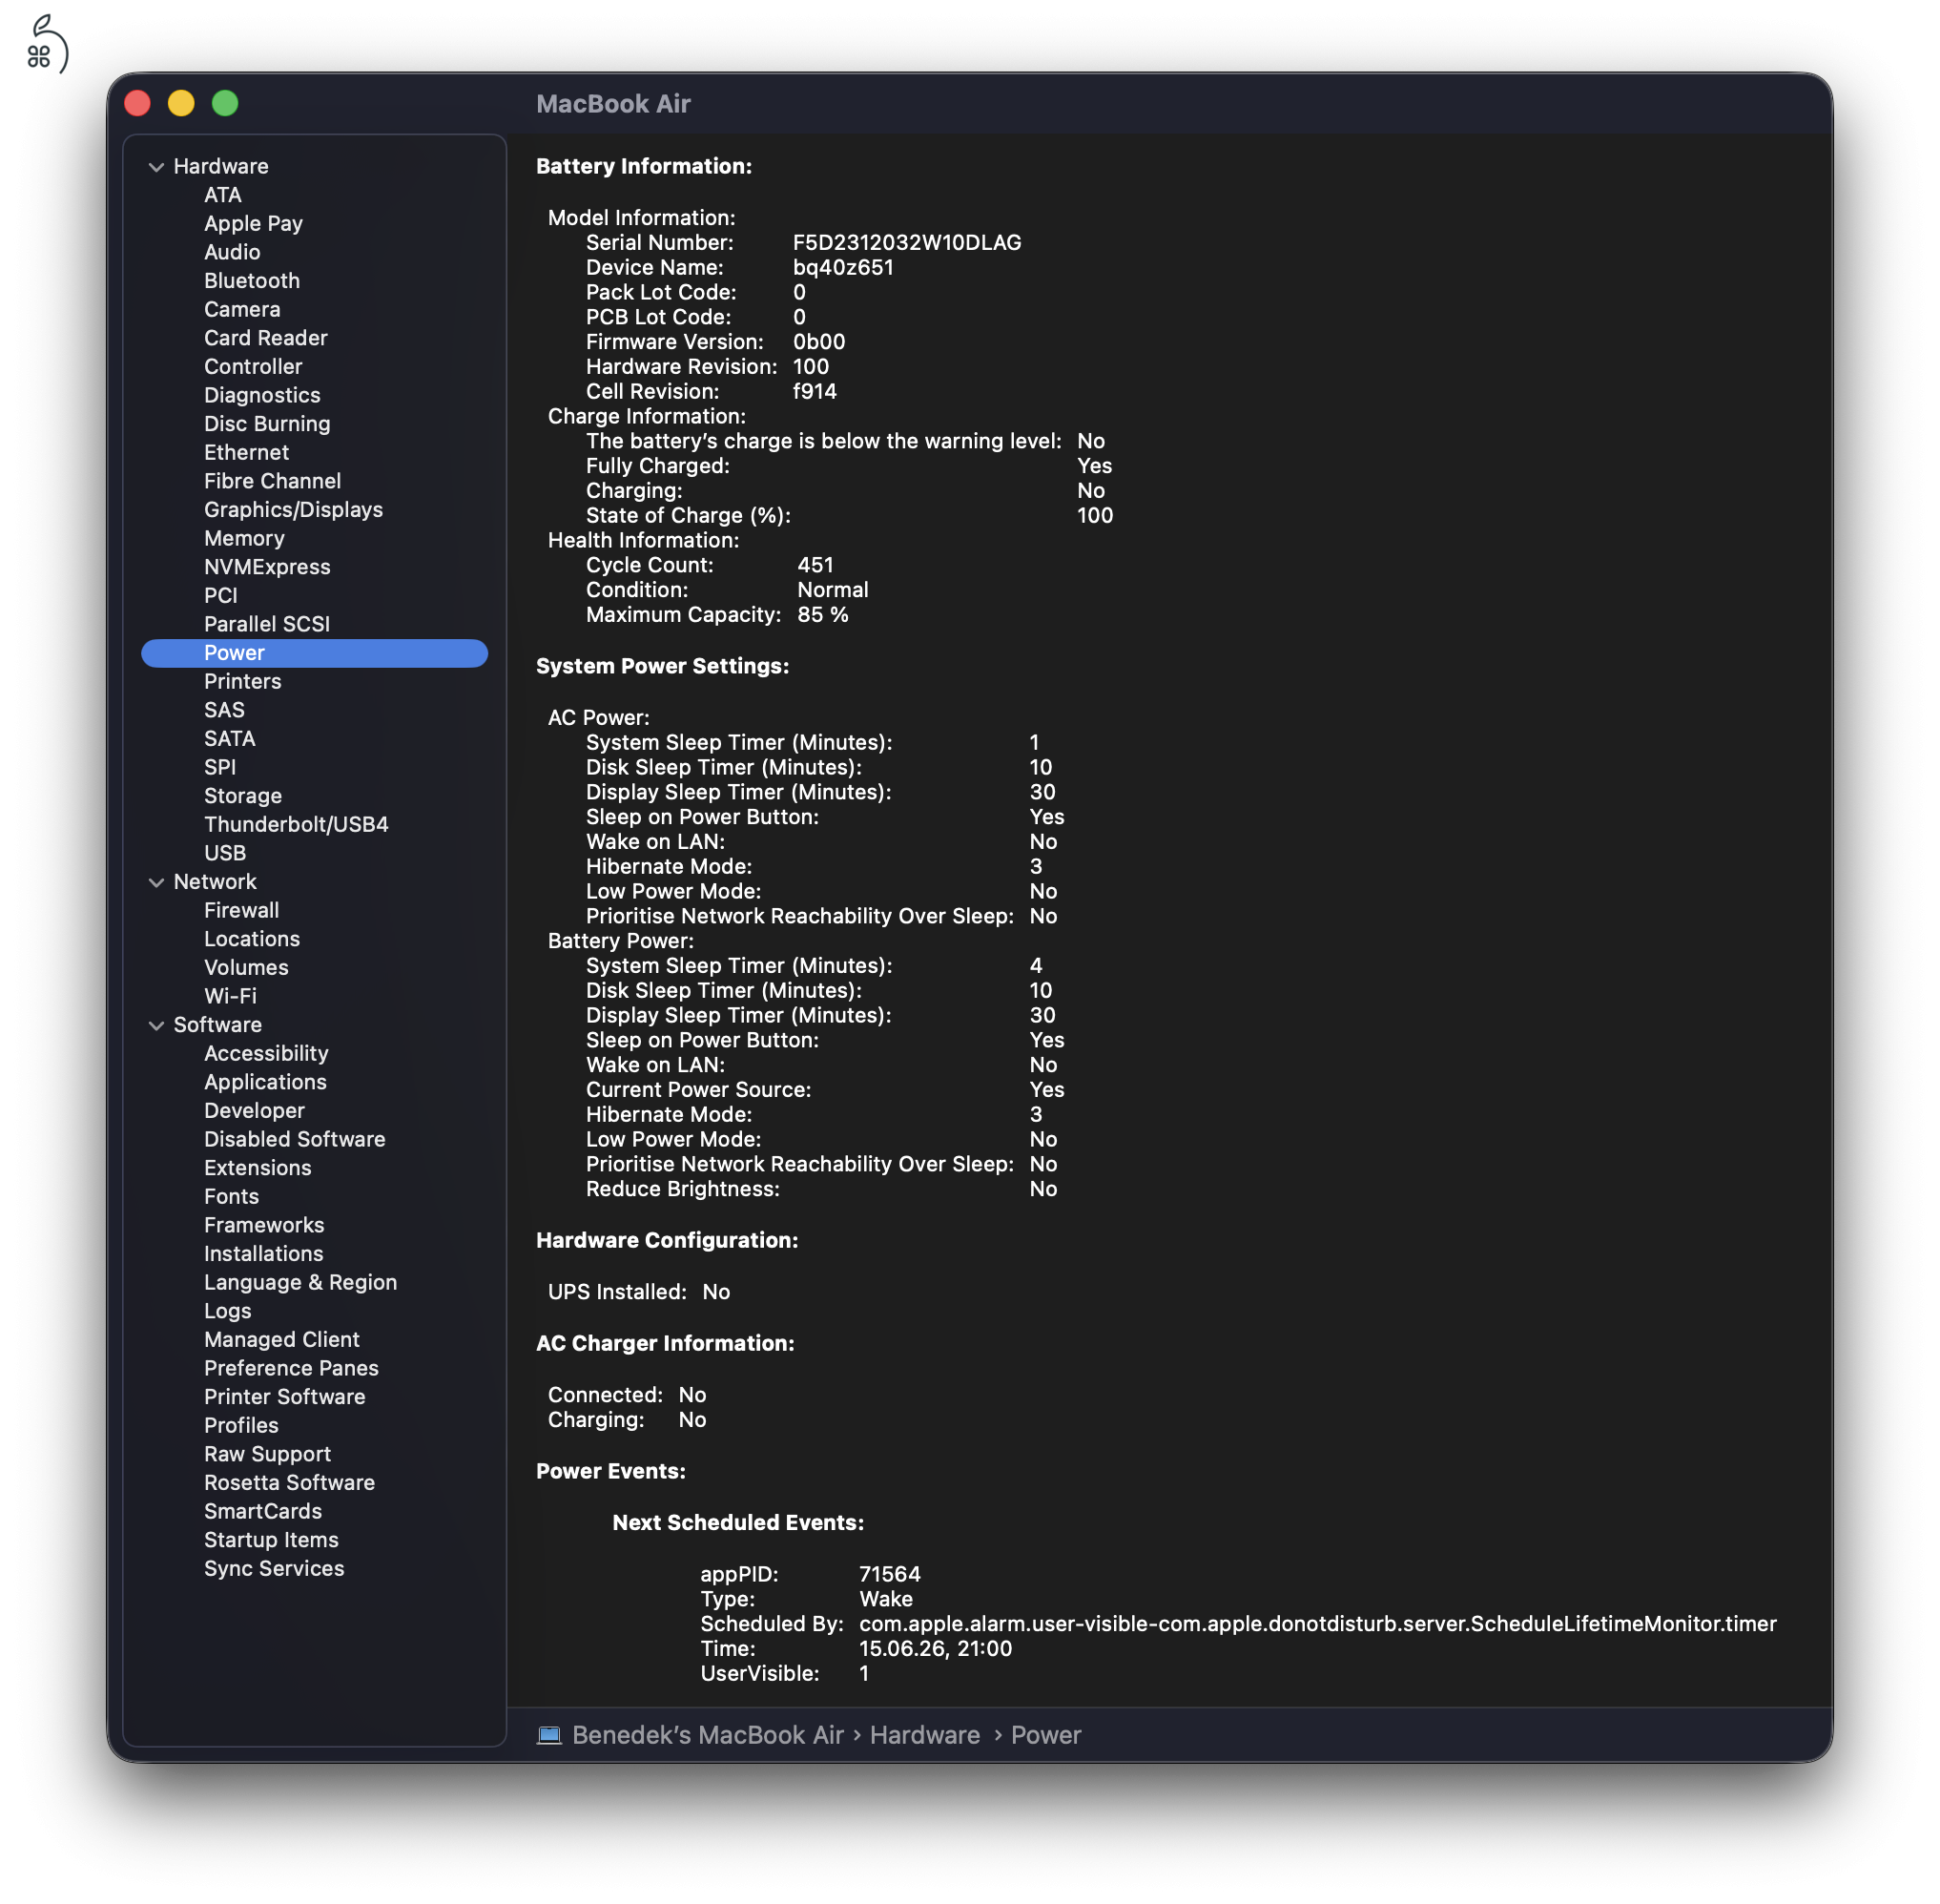Open Graphics/Displays info
Viewport: 1940px width, 1904px height.
point(293,510)
